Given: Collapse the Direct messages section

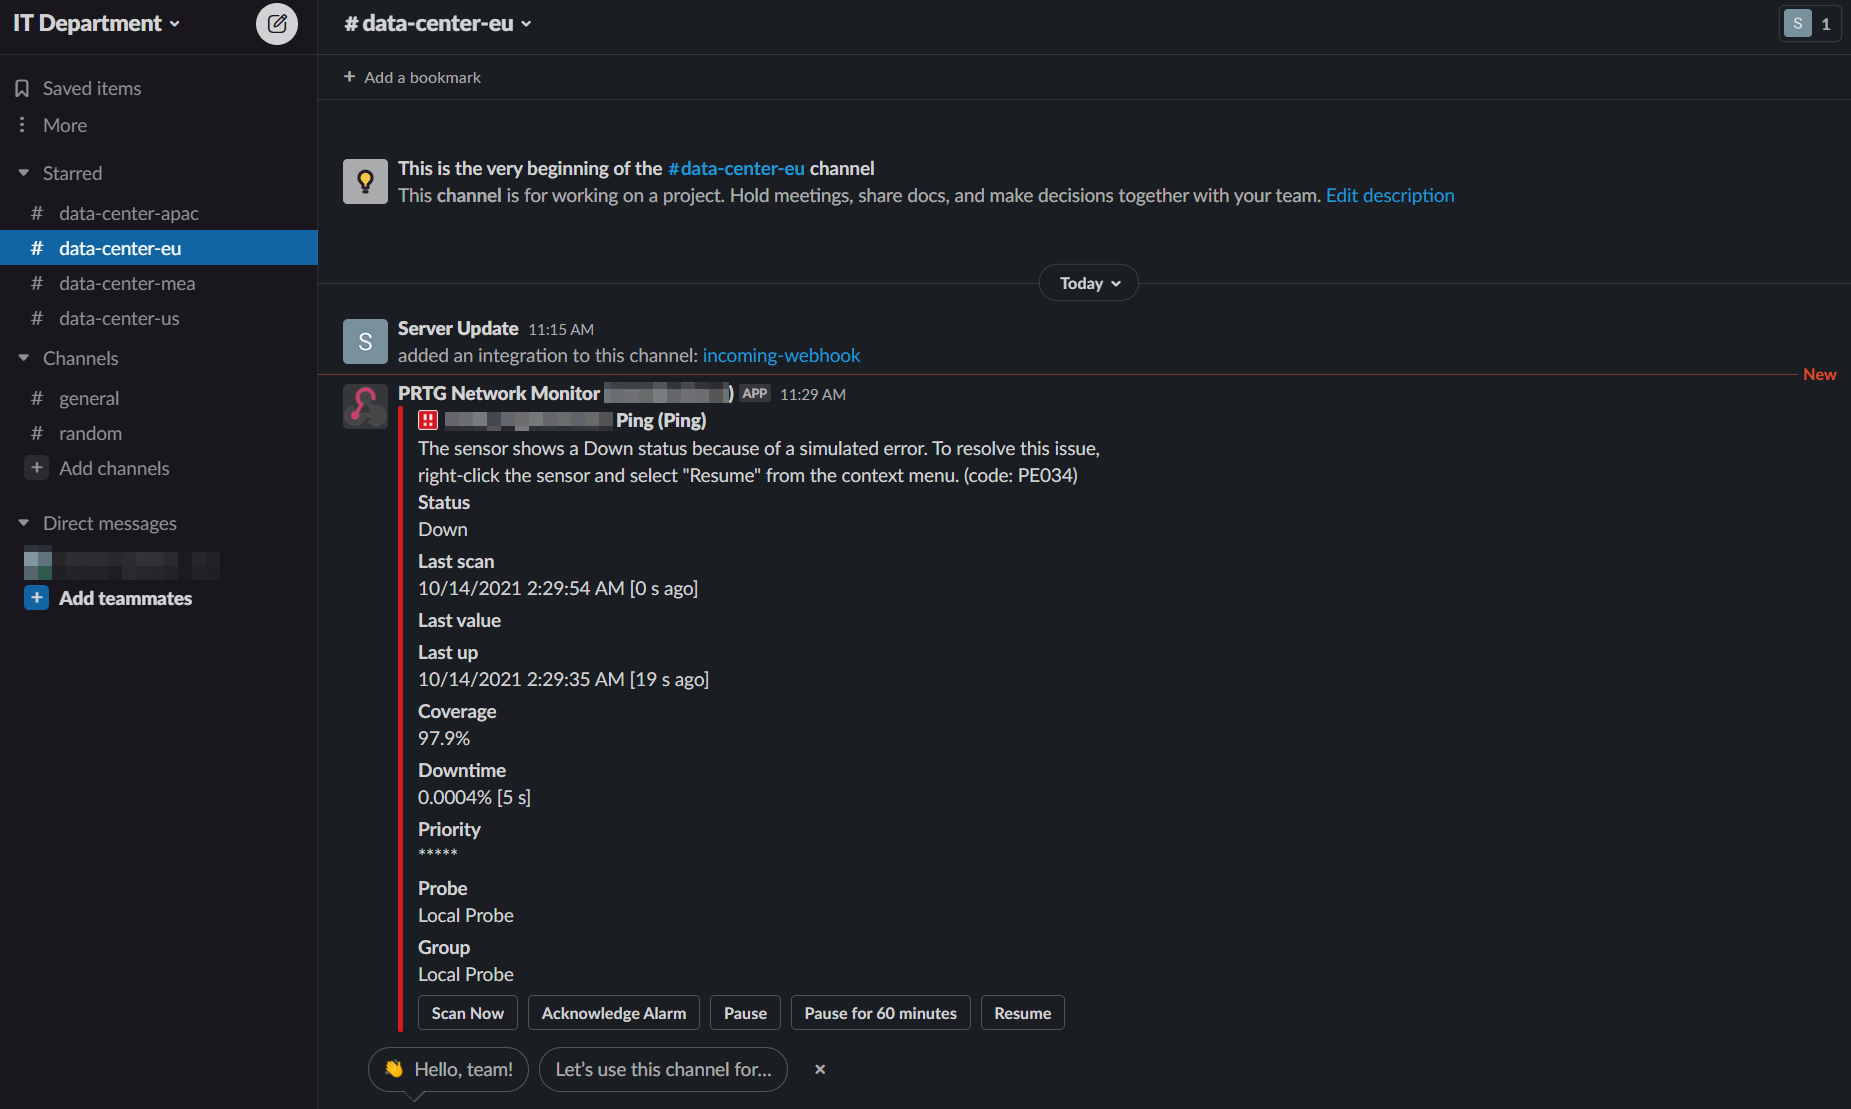Looking at the screenshot, I should coord(24,523).
